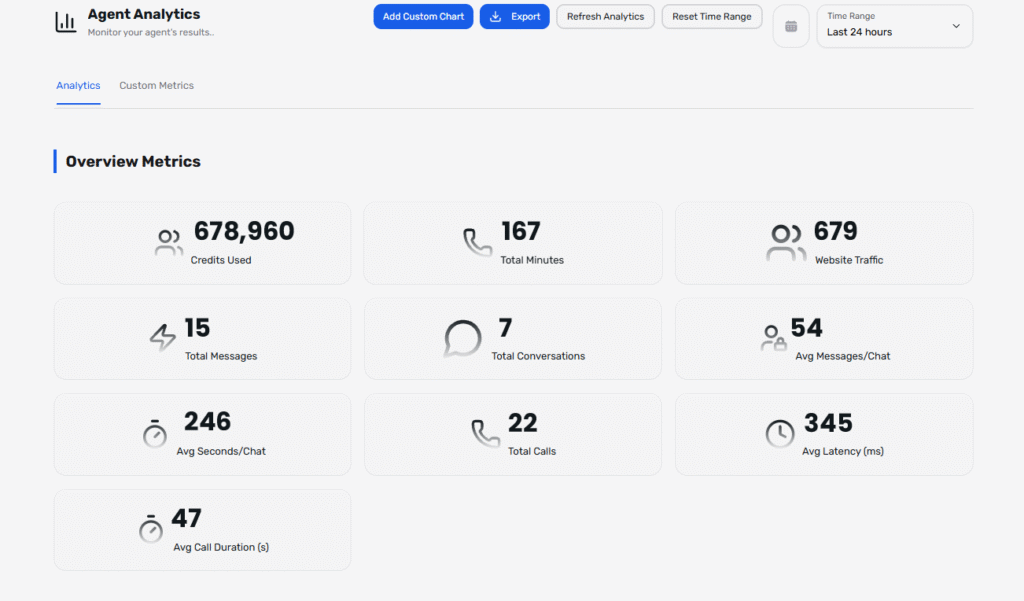Click the Avg Call Duration stopwatch icon
Image resolution: width=1024 pixels, height=601 pixels.
(151, 528)
